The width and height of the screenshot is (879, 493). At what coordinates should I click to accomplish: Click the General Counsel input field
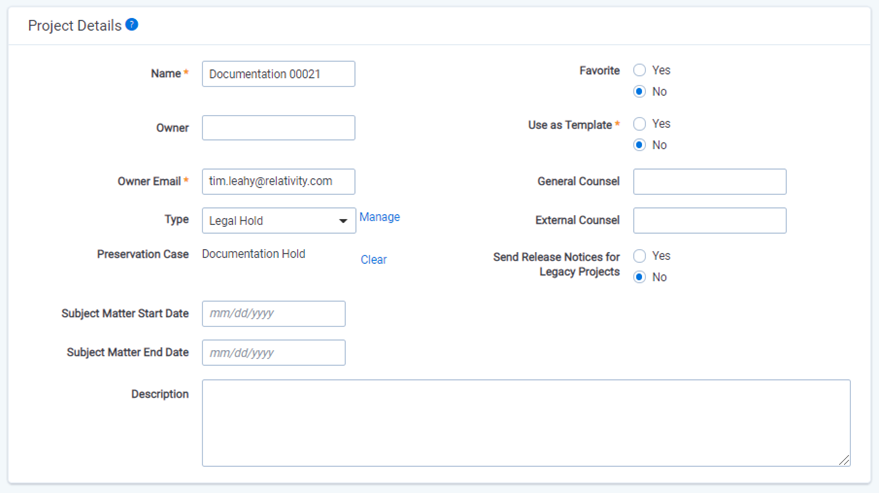[710, 182]
